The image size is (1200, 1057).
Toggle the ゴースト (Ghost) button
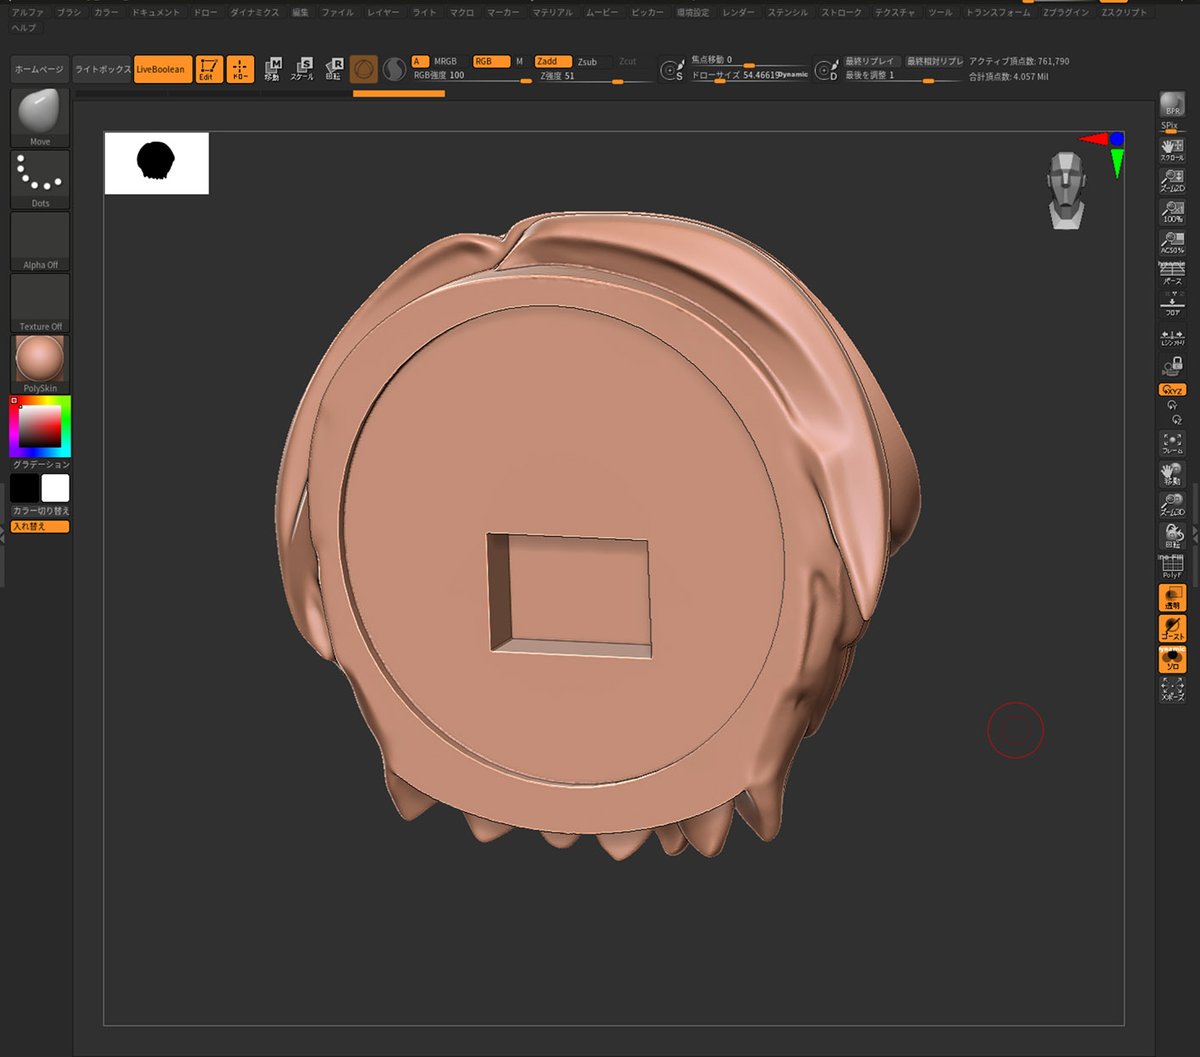coord(1172,629)
